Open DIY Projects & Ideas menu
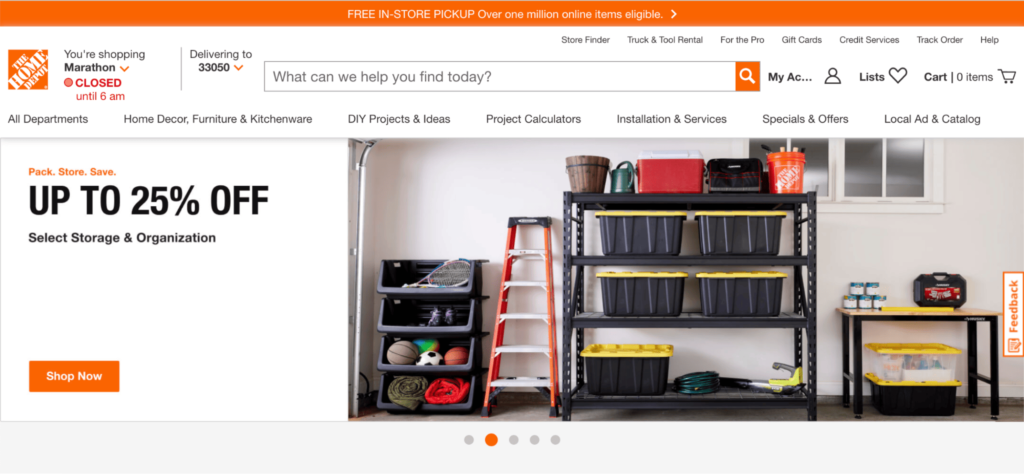1024x474 pixels. click(x=399, y=119)
